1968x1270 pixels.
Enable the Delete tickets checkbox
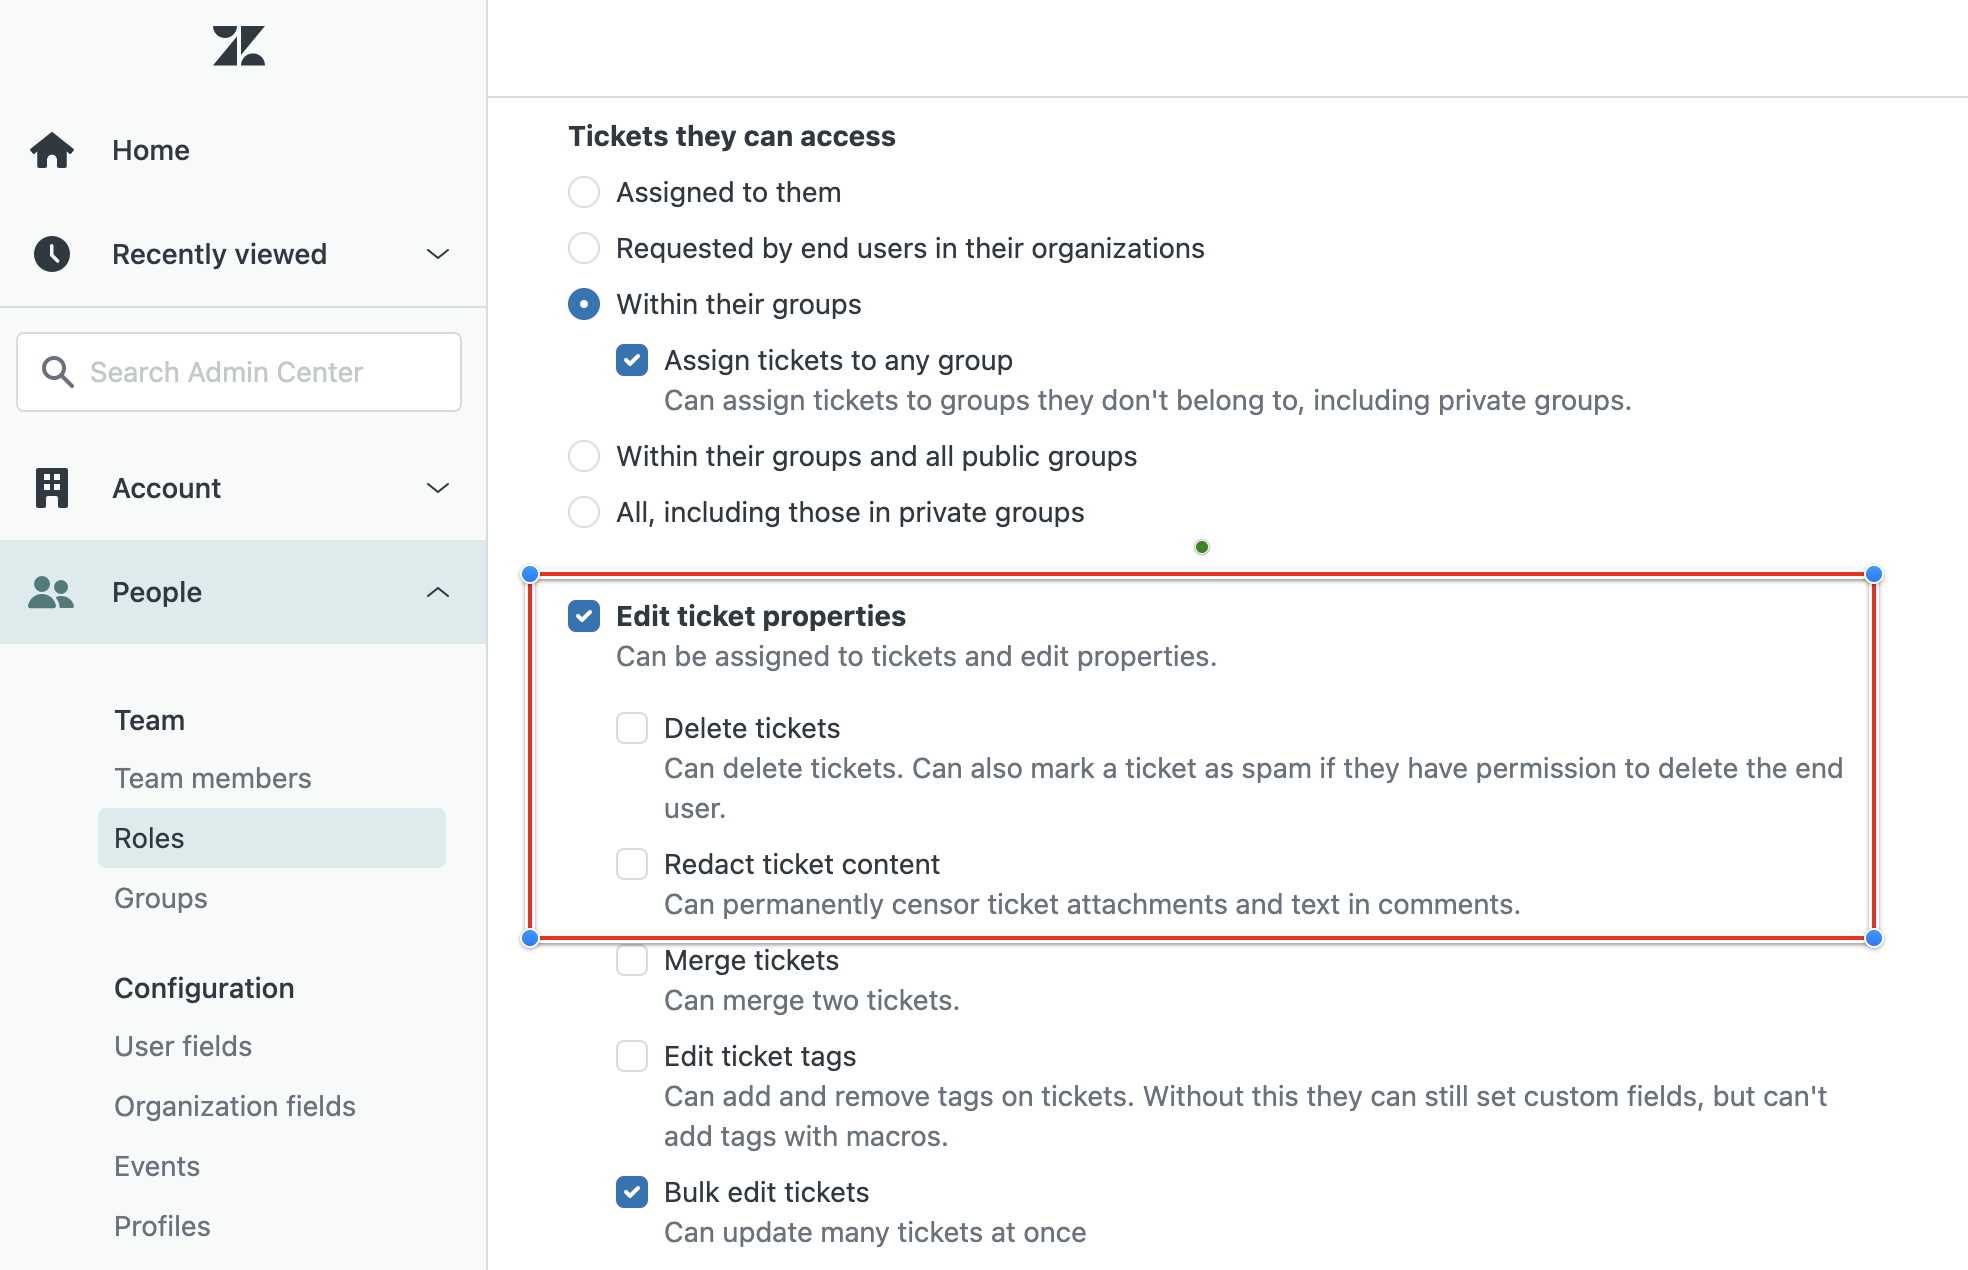[x=632, y=728]
